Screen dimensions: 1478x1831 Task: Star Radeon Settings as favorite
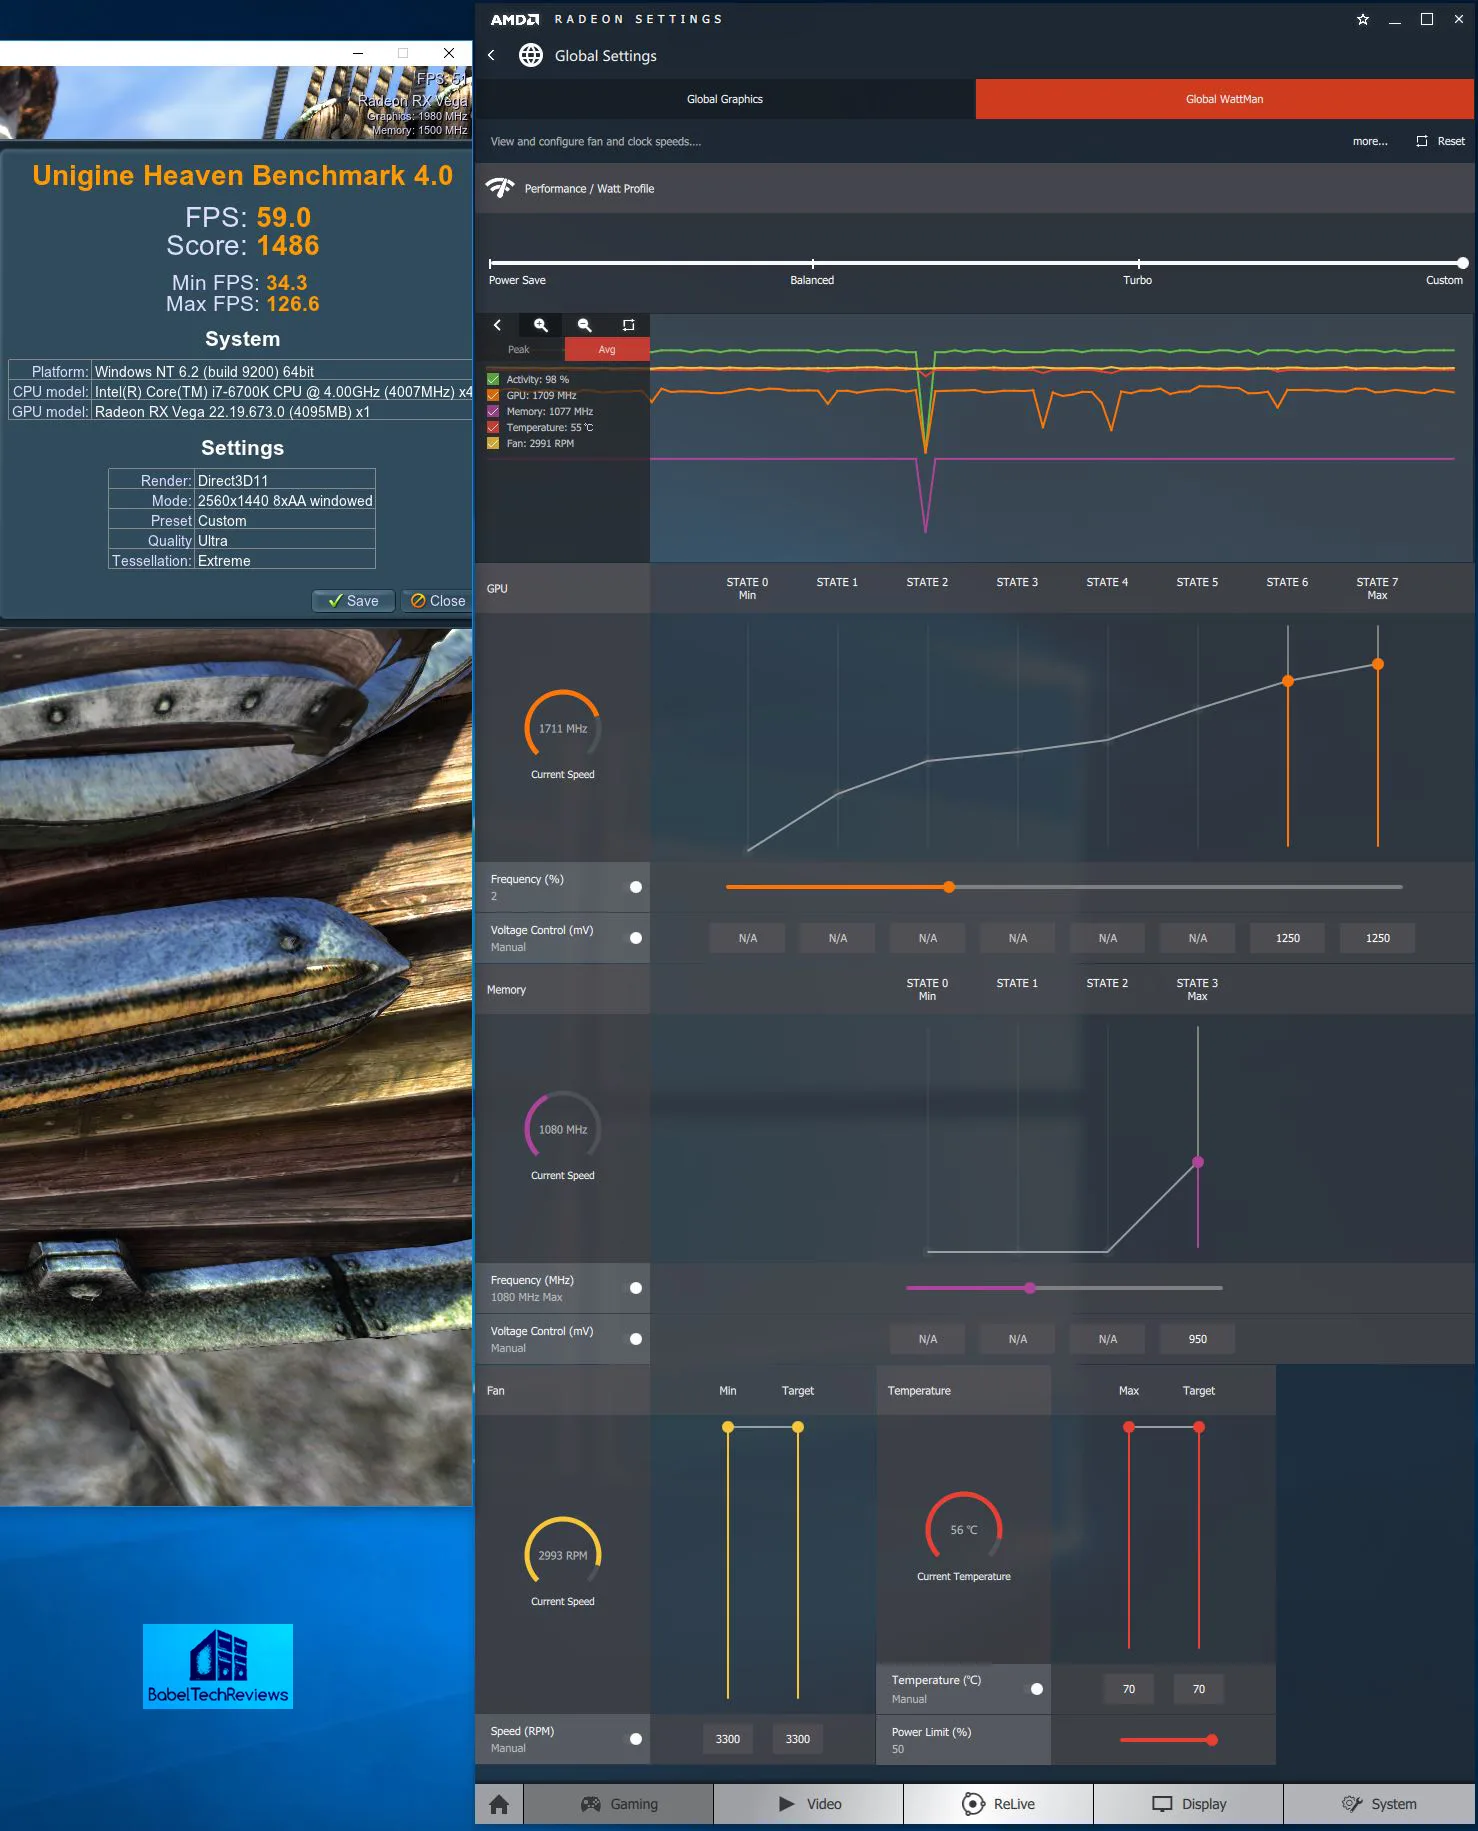pyautogui.click(x=1362, y=19)
